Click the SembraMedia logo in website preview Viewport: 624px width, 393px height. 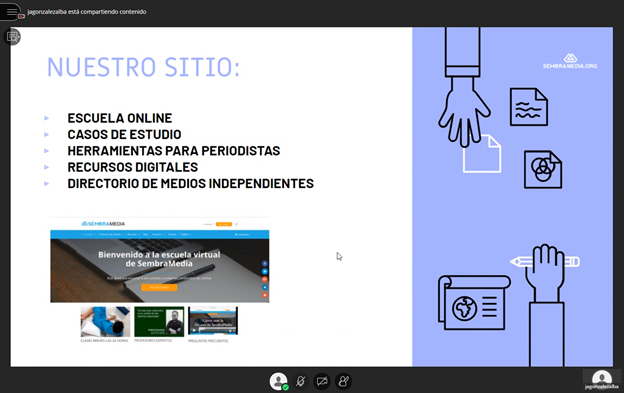[x=103, y=224]
